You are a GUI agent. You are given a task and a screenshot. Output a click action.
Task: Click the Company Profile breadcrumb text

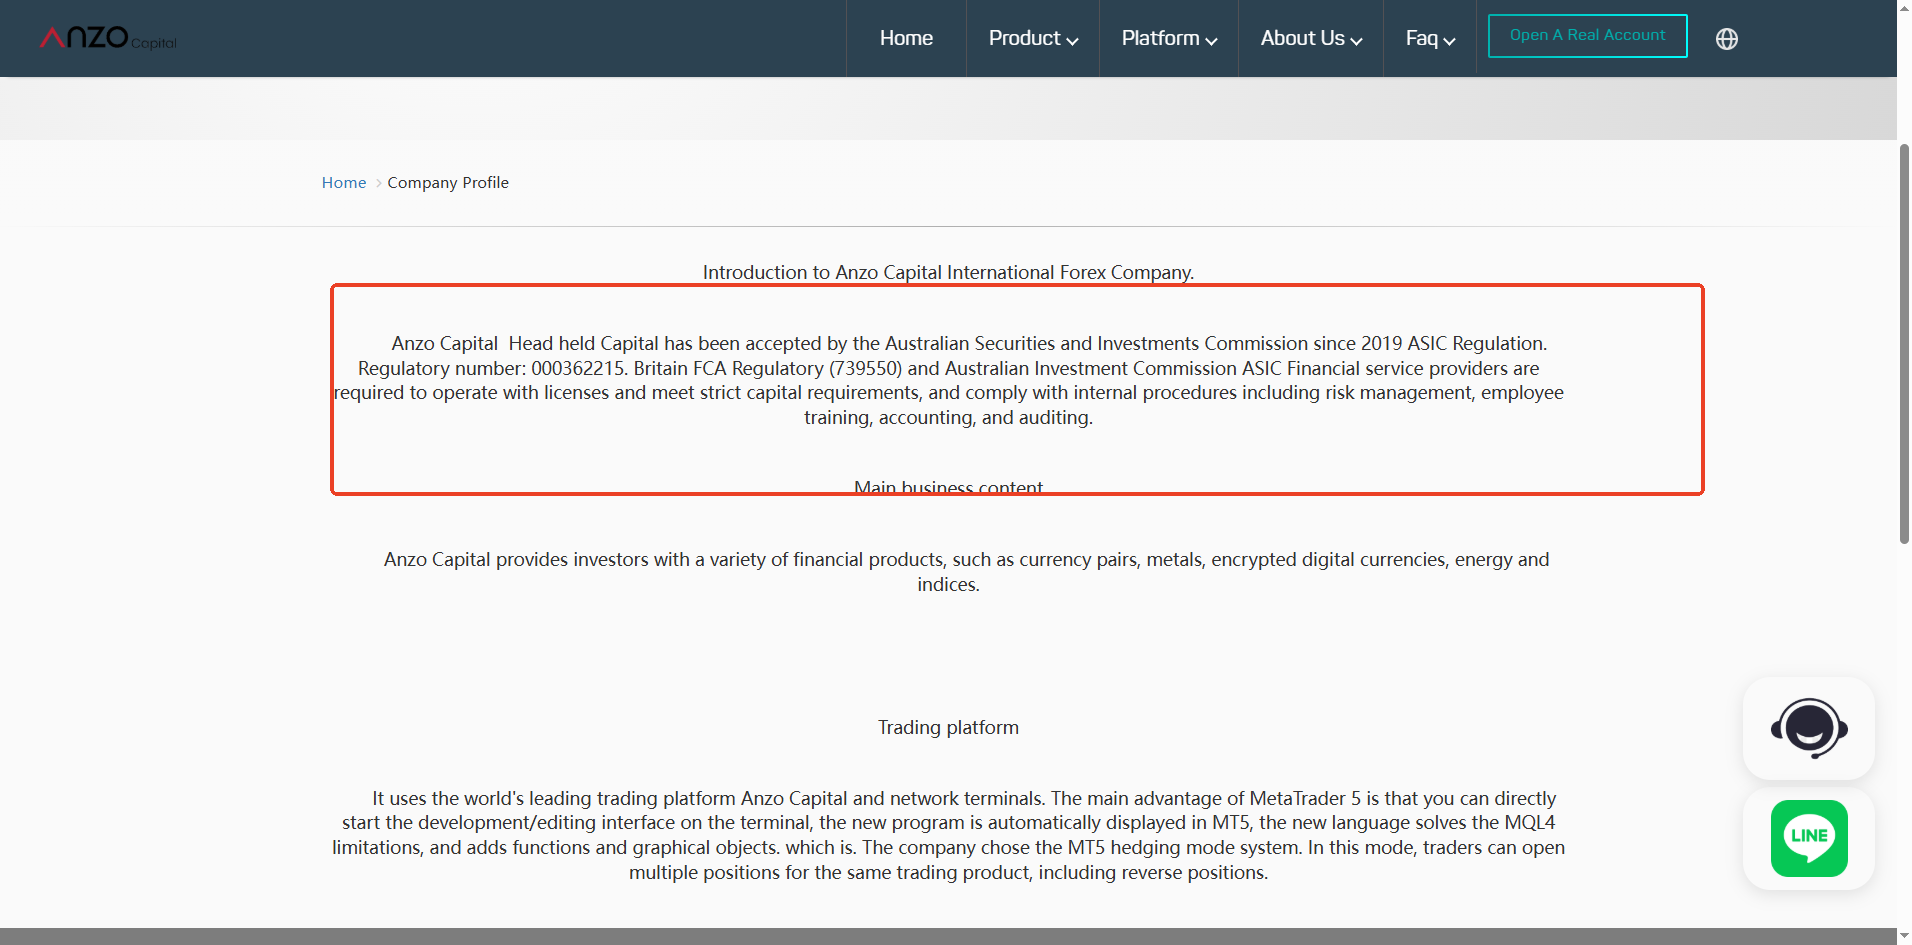coord(448,183)
